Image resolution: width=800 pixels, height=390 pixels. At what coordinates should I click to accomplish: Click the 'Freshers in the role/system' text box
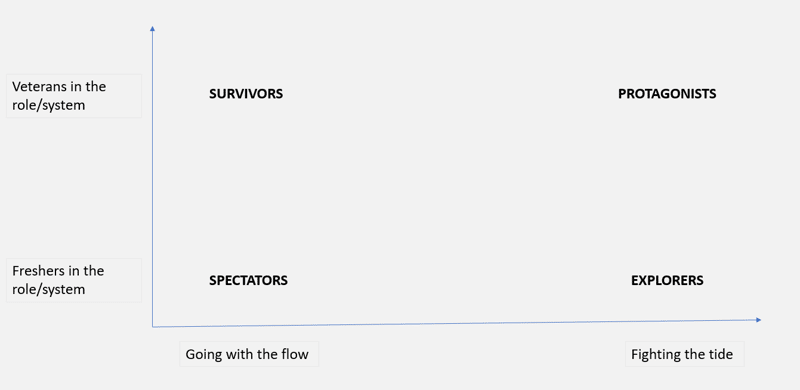point(74,280)
